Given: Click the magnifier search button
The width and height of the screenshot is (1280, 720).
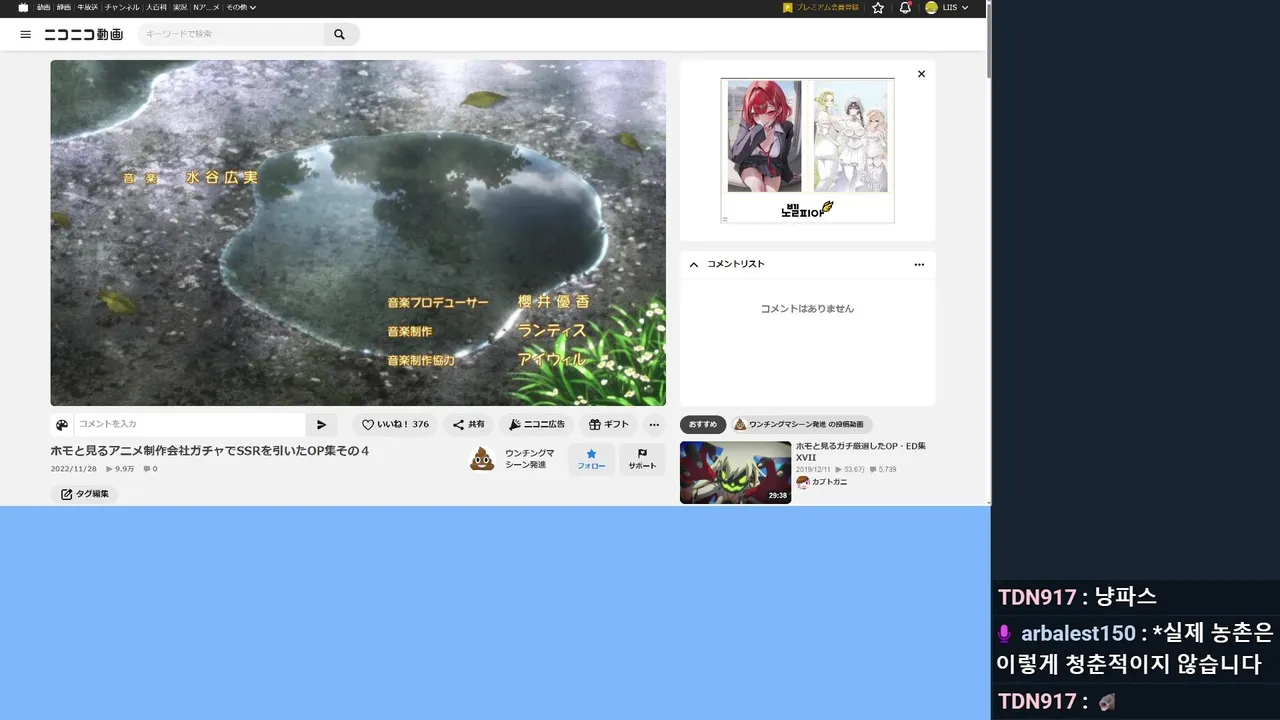Looking at the screenshot, I should (340, 34).
